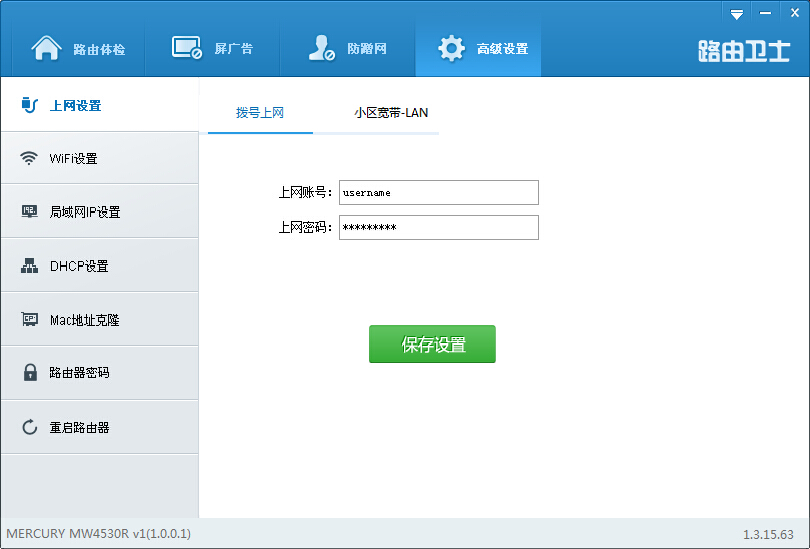
Task: Switch to the 拨号上网 tab
Action: (260, 113)
